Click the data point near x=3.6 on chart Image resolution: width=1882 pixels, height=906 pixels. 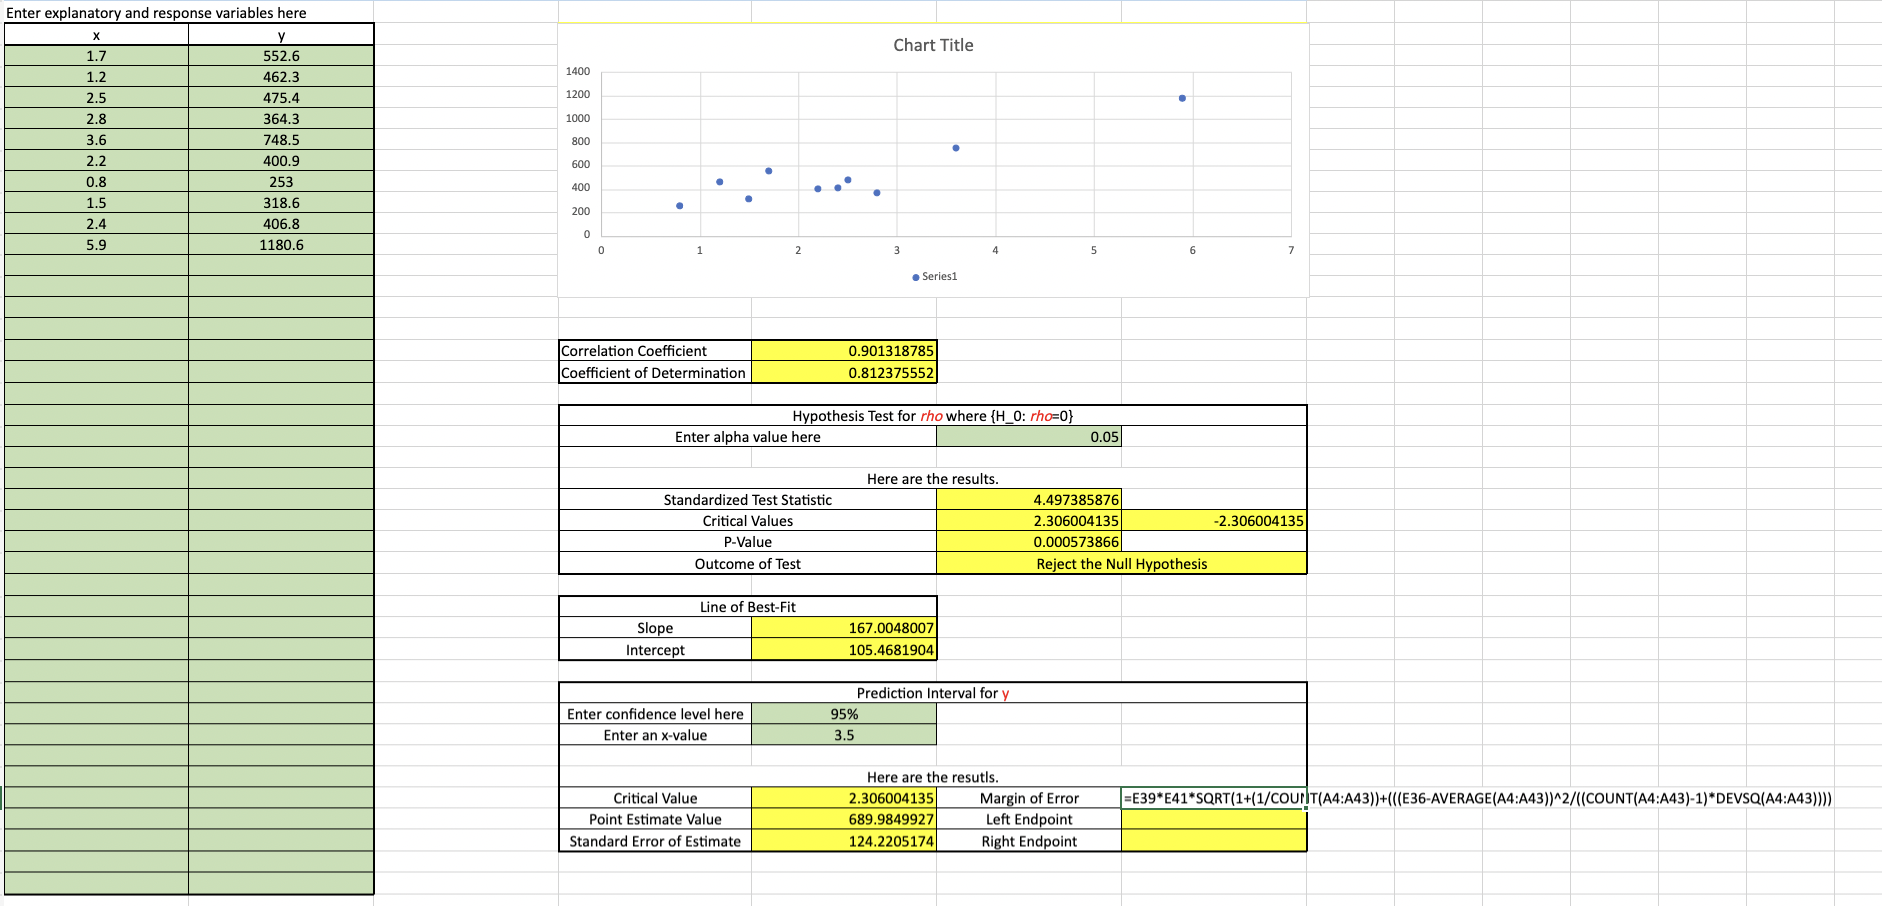point(956,148)
